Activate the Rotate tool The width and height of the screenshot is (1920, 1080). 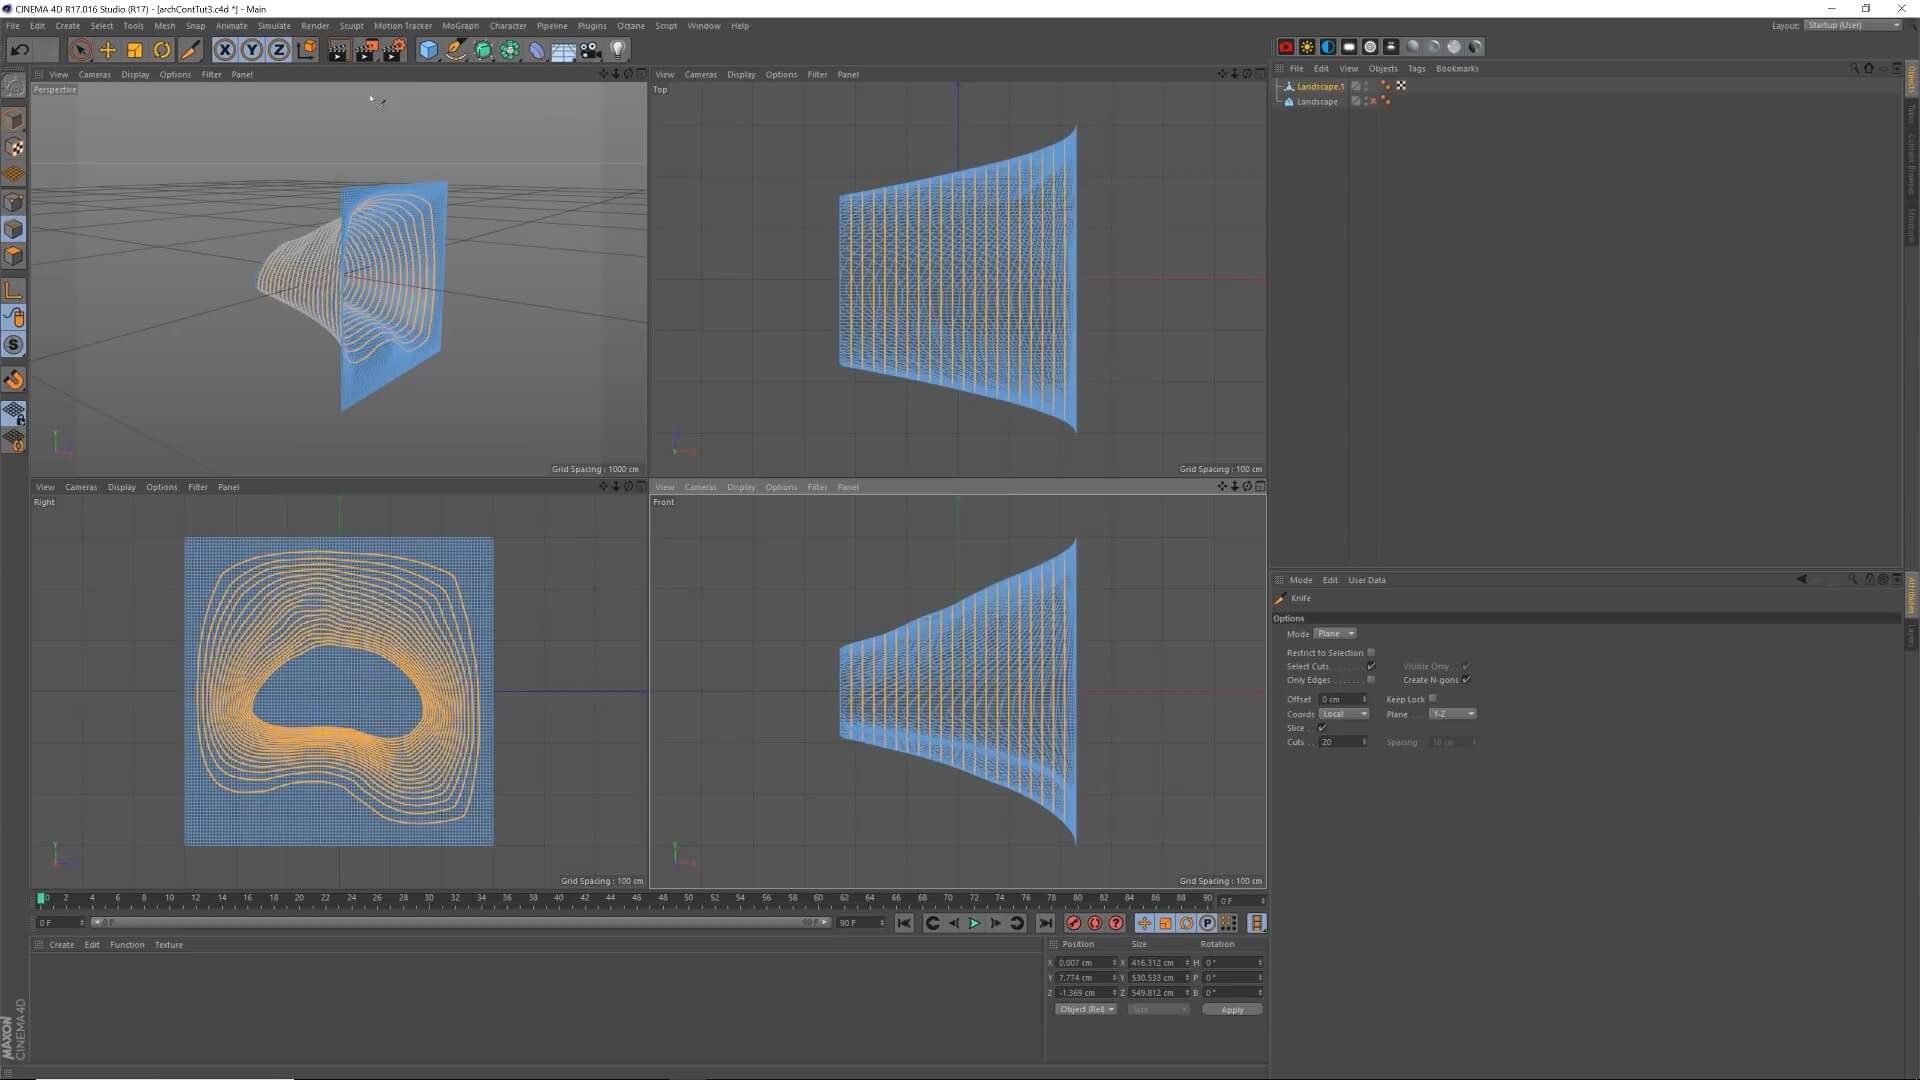click(161, 50)
